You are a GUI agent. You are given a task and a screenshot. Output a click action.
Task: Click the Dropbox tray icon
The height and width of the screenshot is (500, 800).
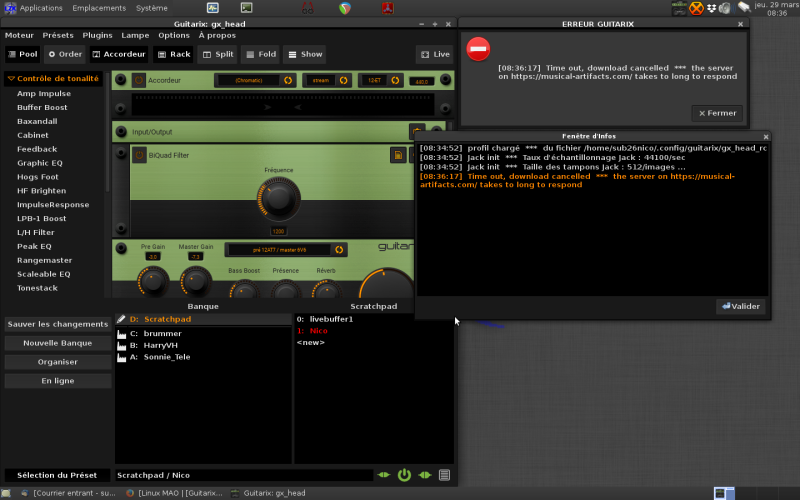coord(711,8)
